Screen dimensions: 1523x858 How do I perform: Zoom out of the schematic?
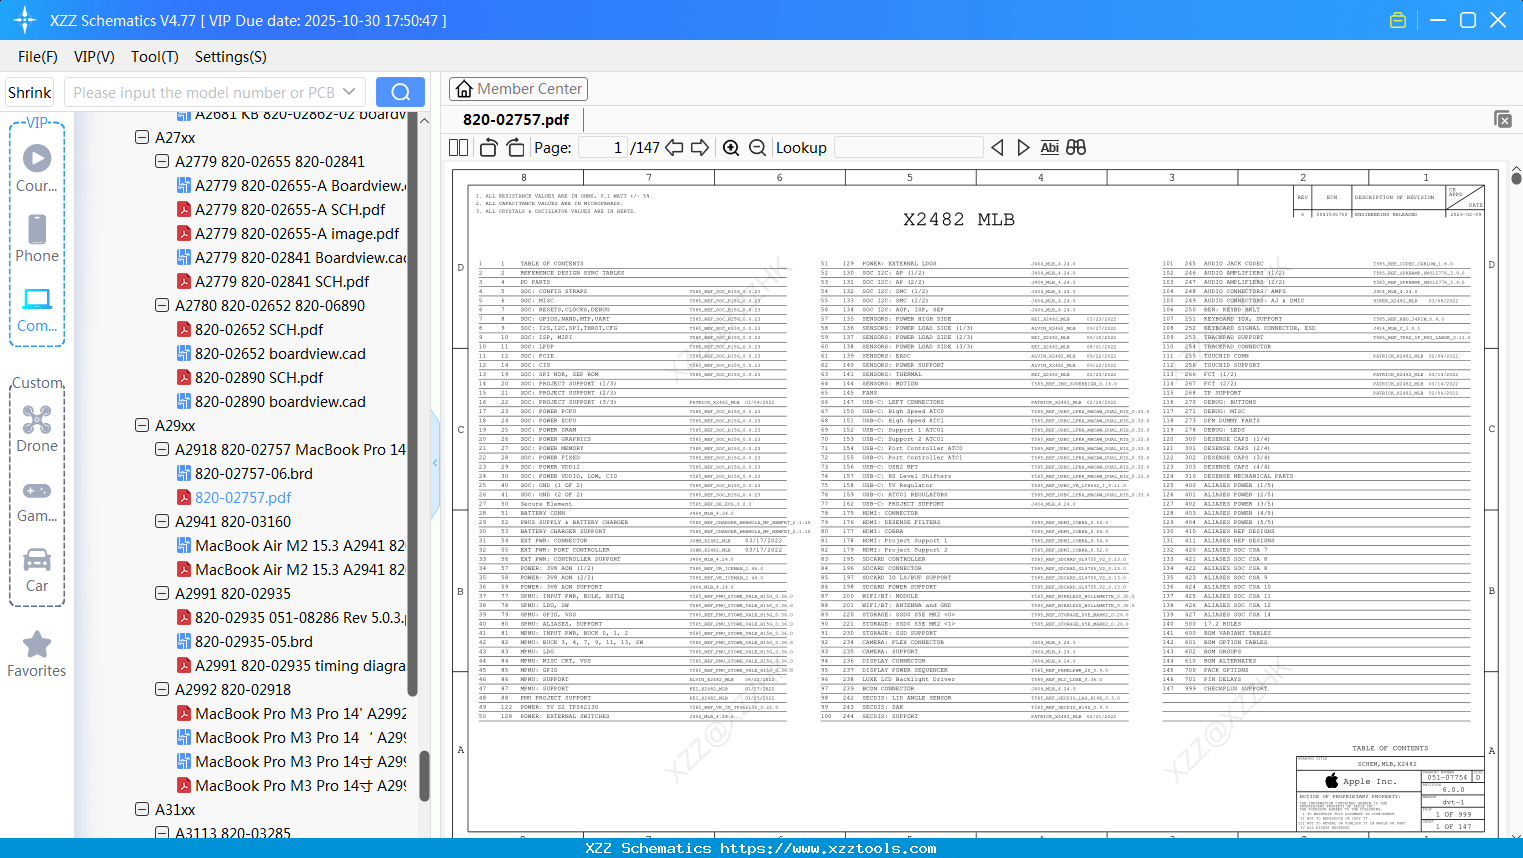tap(757, 147)
